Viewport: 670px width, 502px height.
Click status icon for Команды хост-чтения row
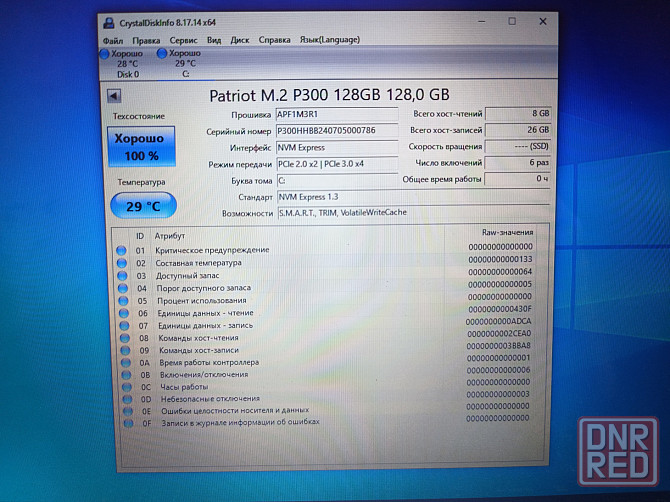coord(125,338)
